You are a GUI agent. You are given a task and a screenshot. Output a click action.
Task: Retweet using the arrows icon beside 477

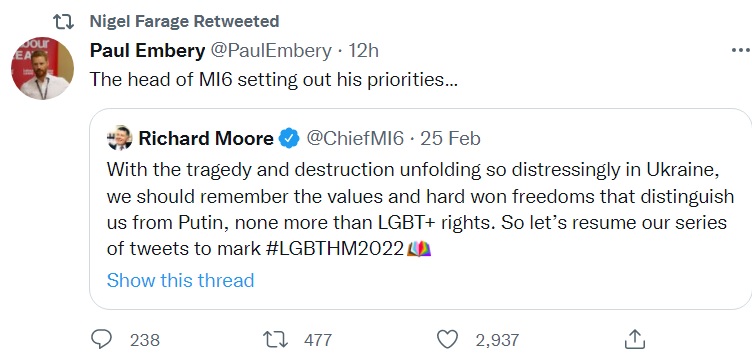(x=275, y=340)
